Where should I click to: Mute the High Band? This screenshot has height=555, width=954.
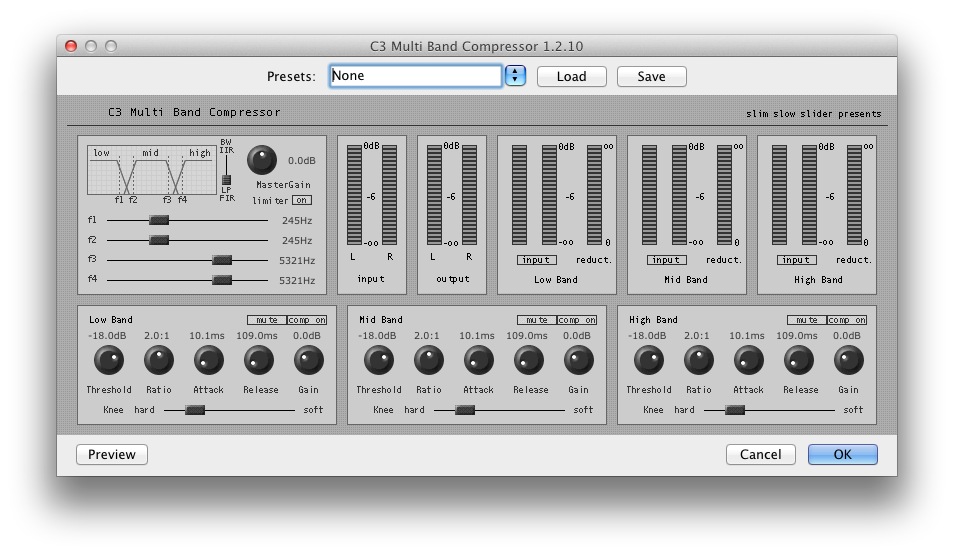805,320
